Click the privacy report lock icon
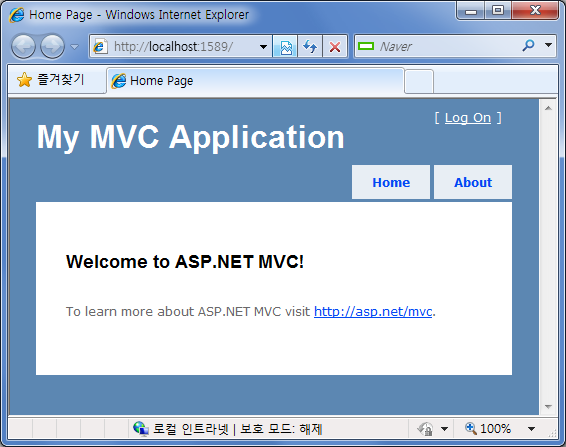Screen dimensions: 566x447 click(425, 429)
